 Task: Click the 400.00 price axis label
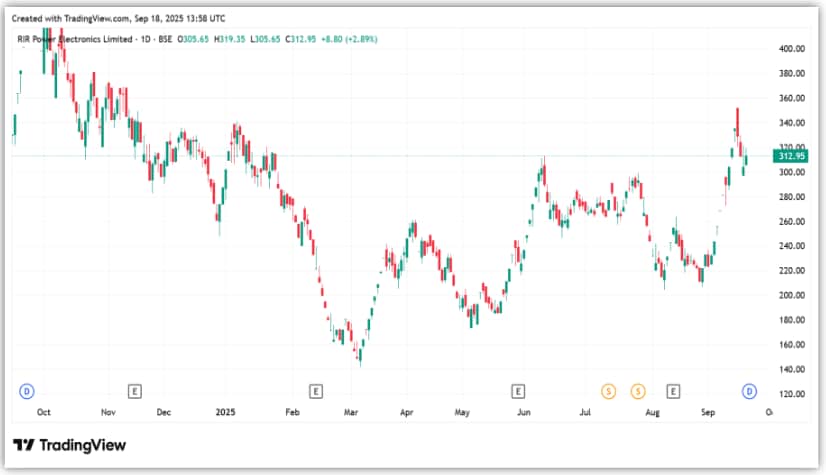coord(791,49)
